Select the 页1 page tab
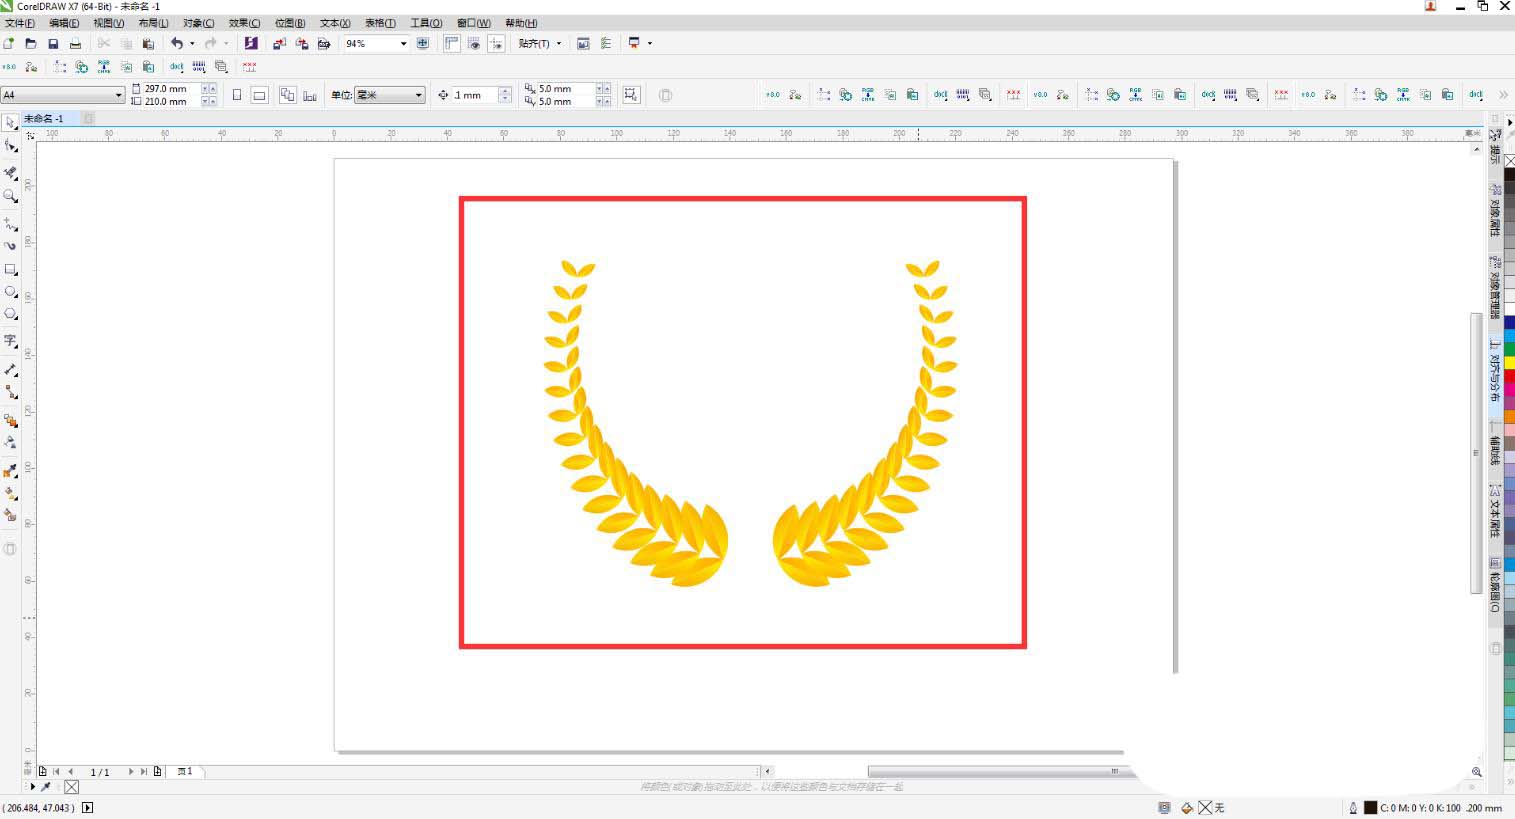This screenshot has height=819, width=1515. click(185, 771)
